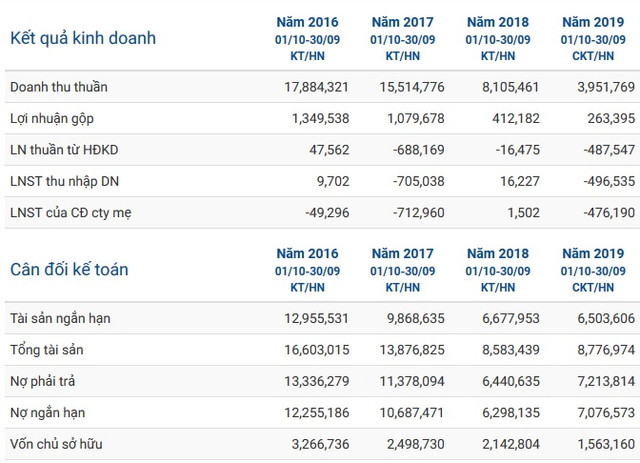Click Năm 2019 header in Kết quả kinh doanh

click(597, 21)
